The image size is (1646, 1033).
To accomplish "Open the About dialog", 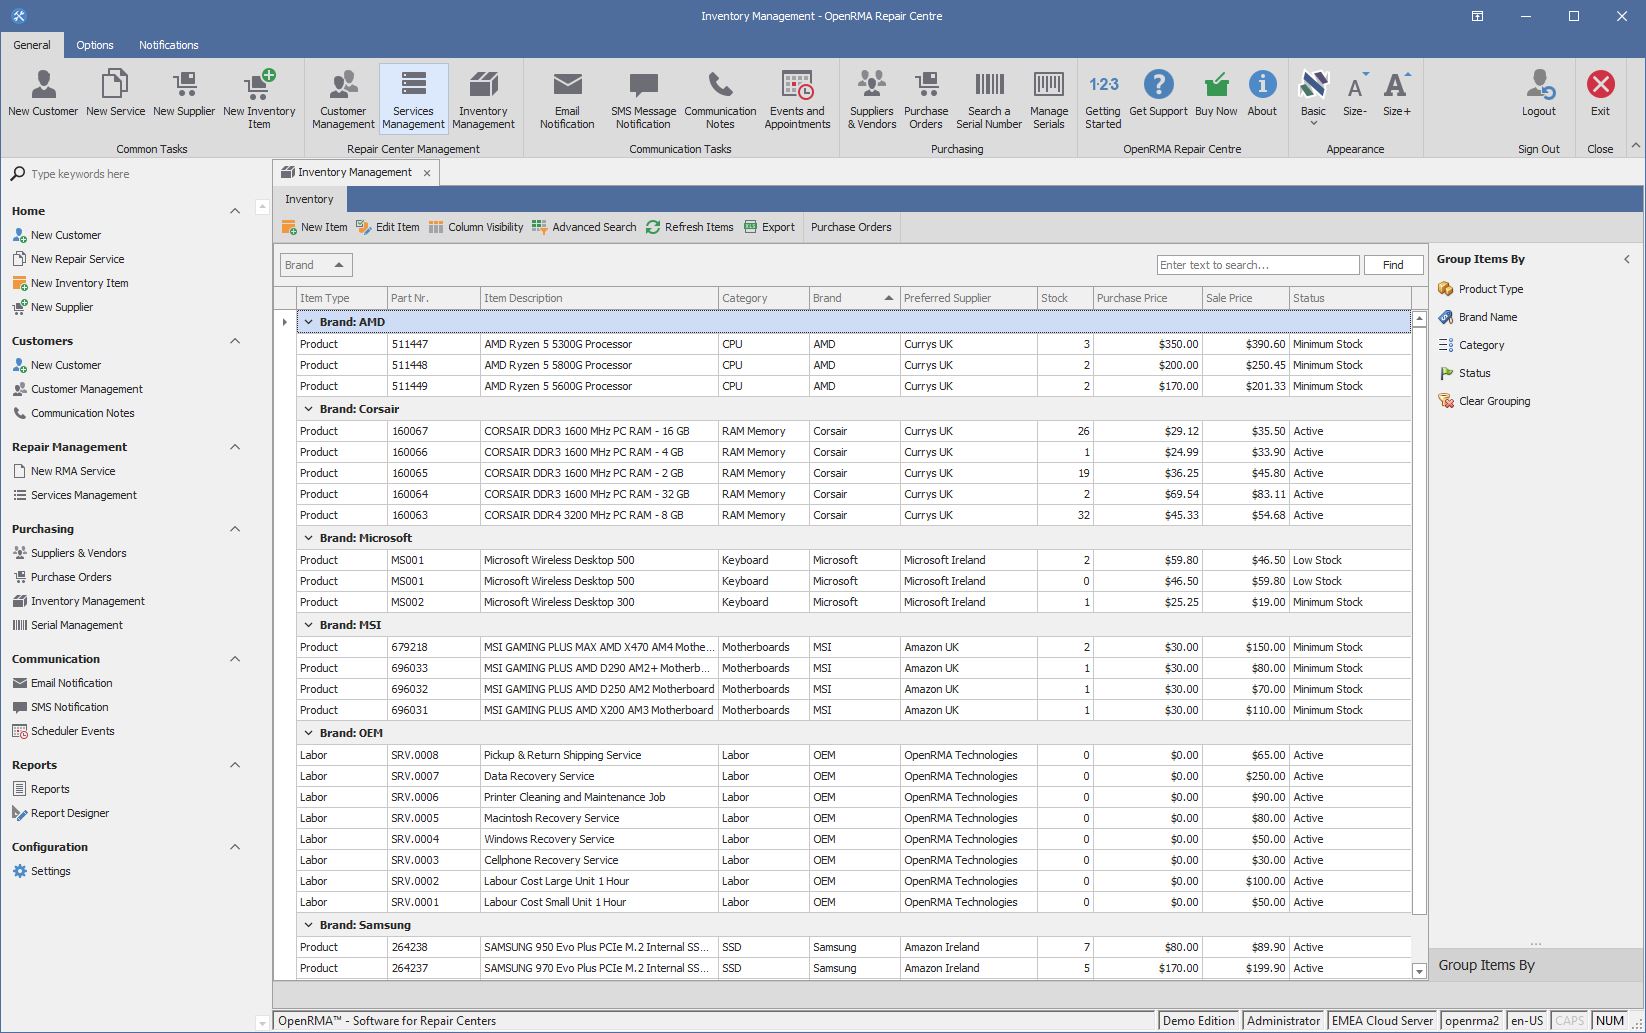I will 1262,93.
